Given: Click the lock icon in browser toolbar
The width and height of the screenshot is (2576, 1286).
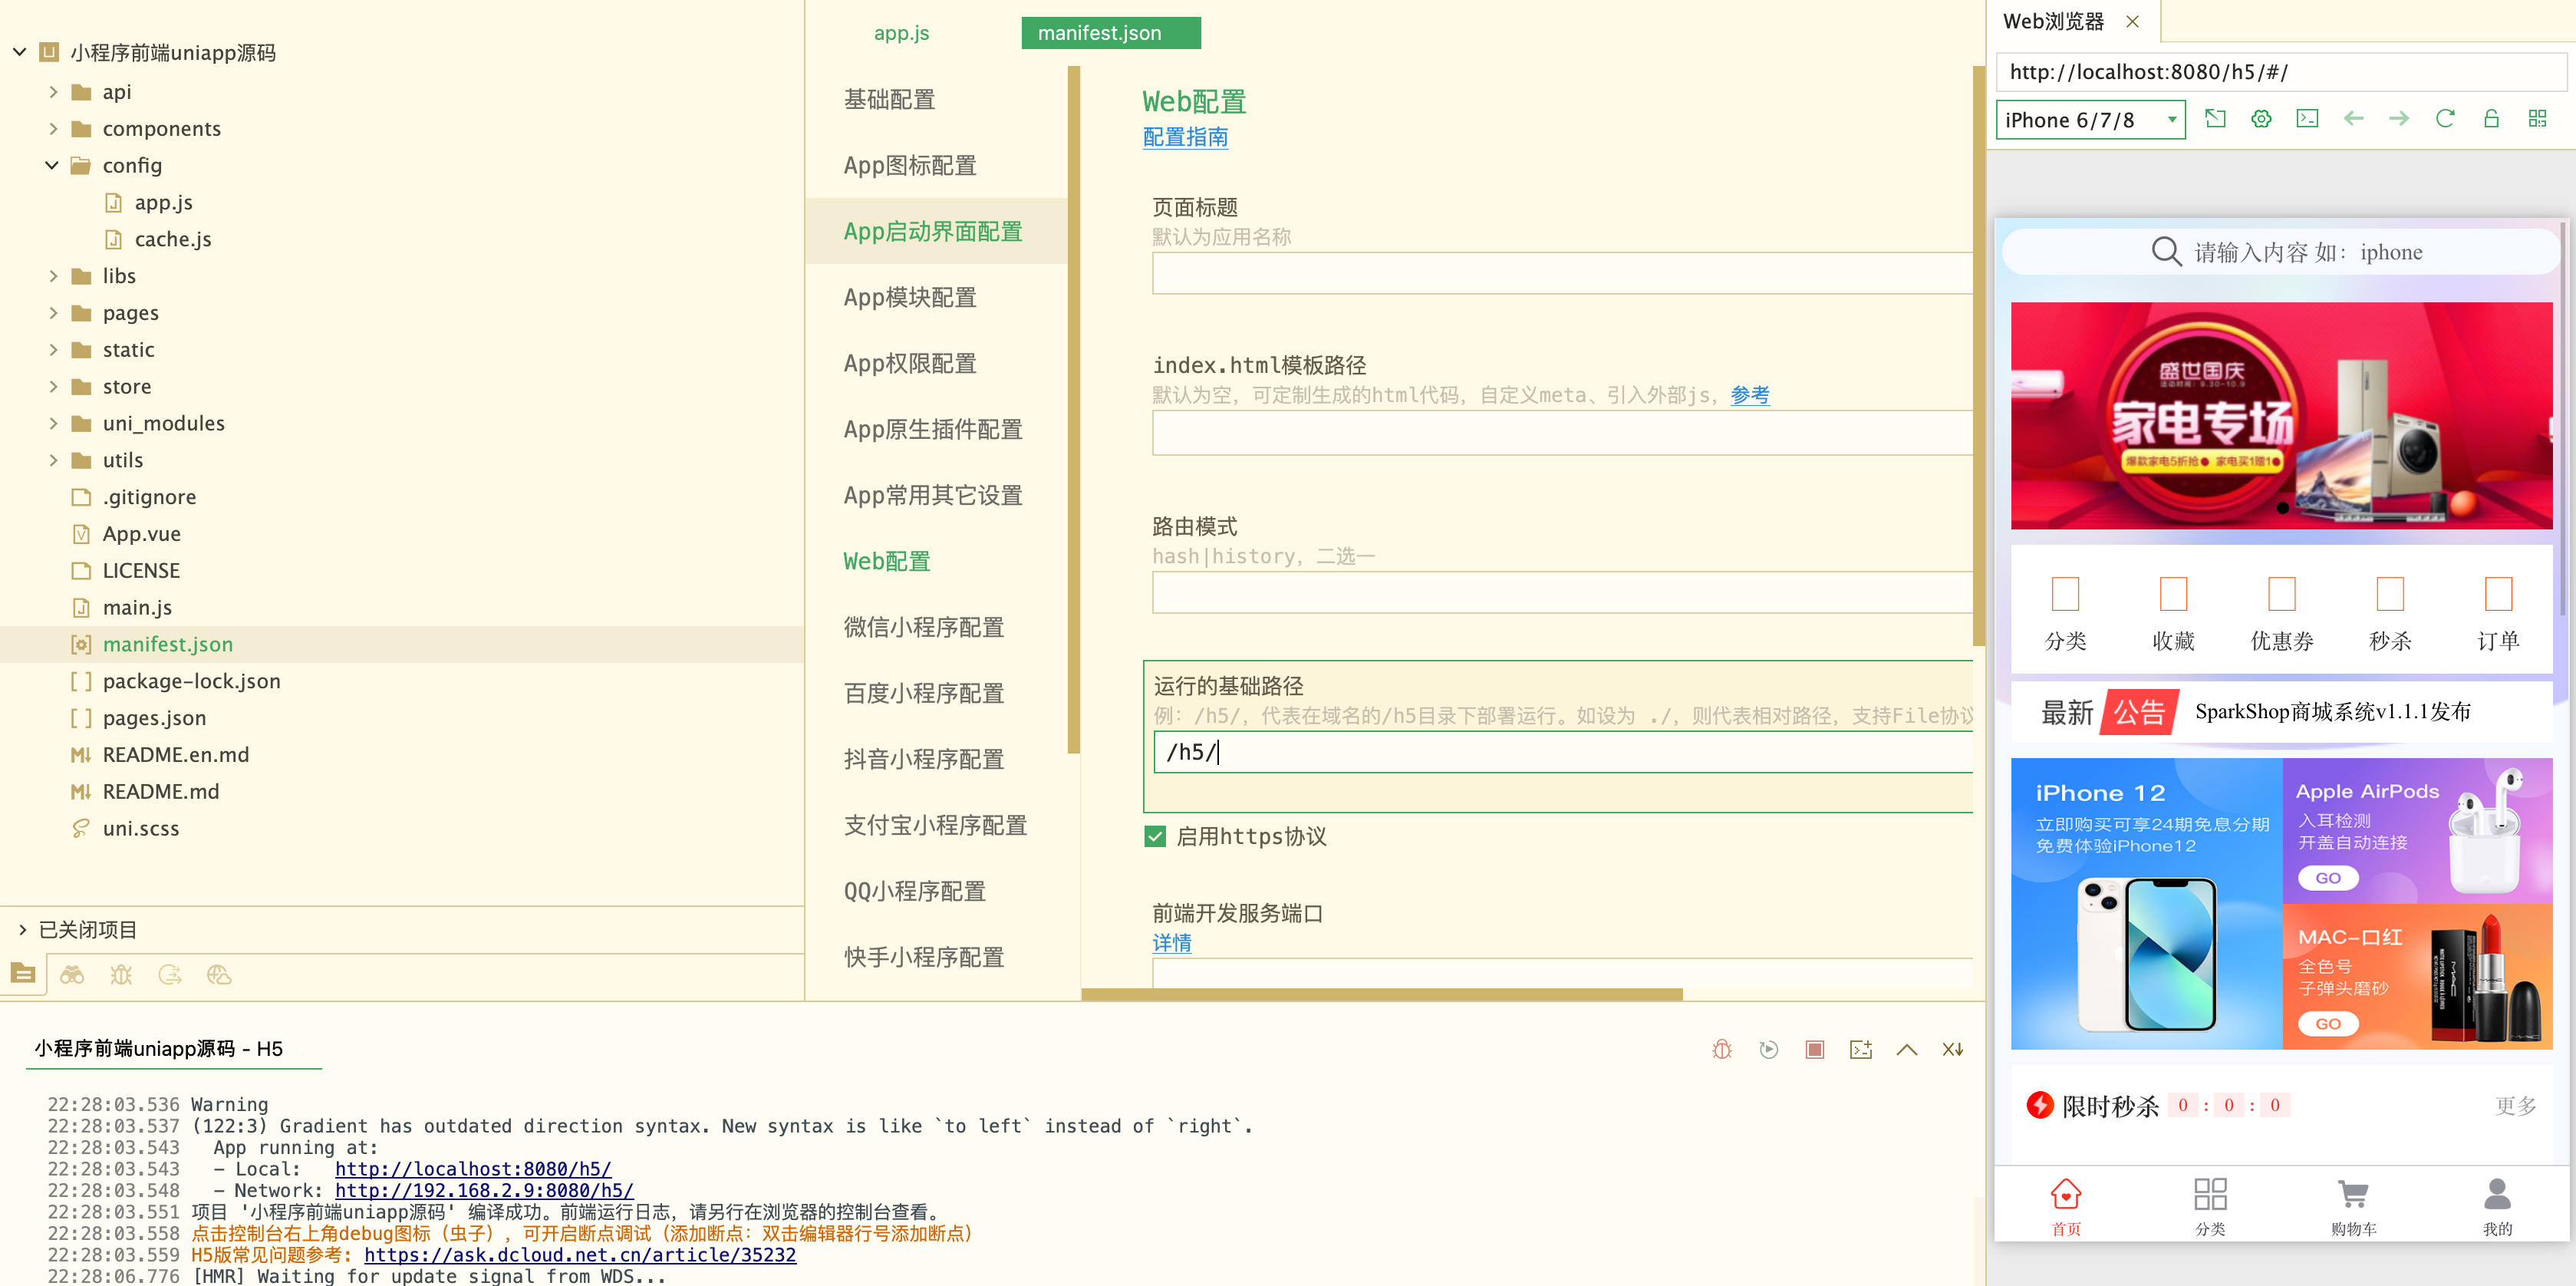Looking at the screenshot, I should pyautogui.click(x=2491, y=119).
